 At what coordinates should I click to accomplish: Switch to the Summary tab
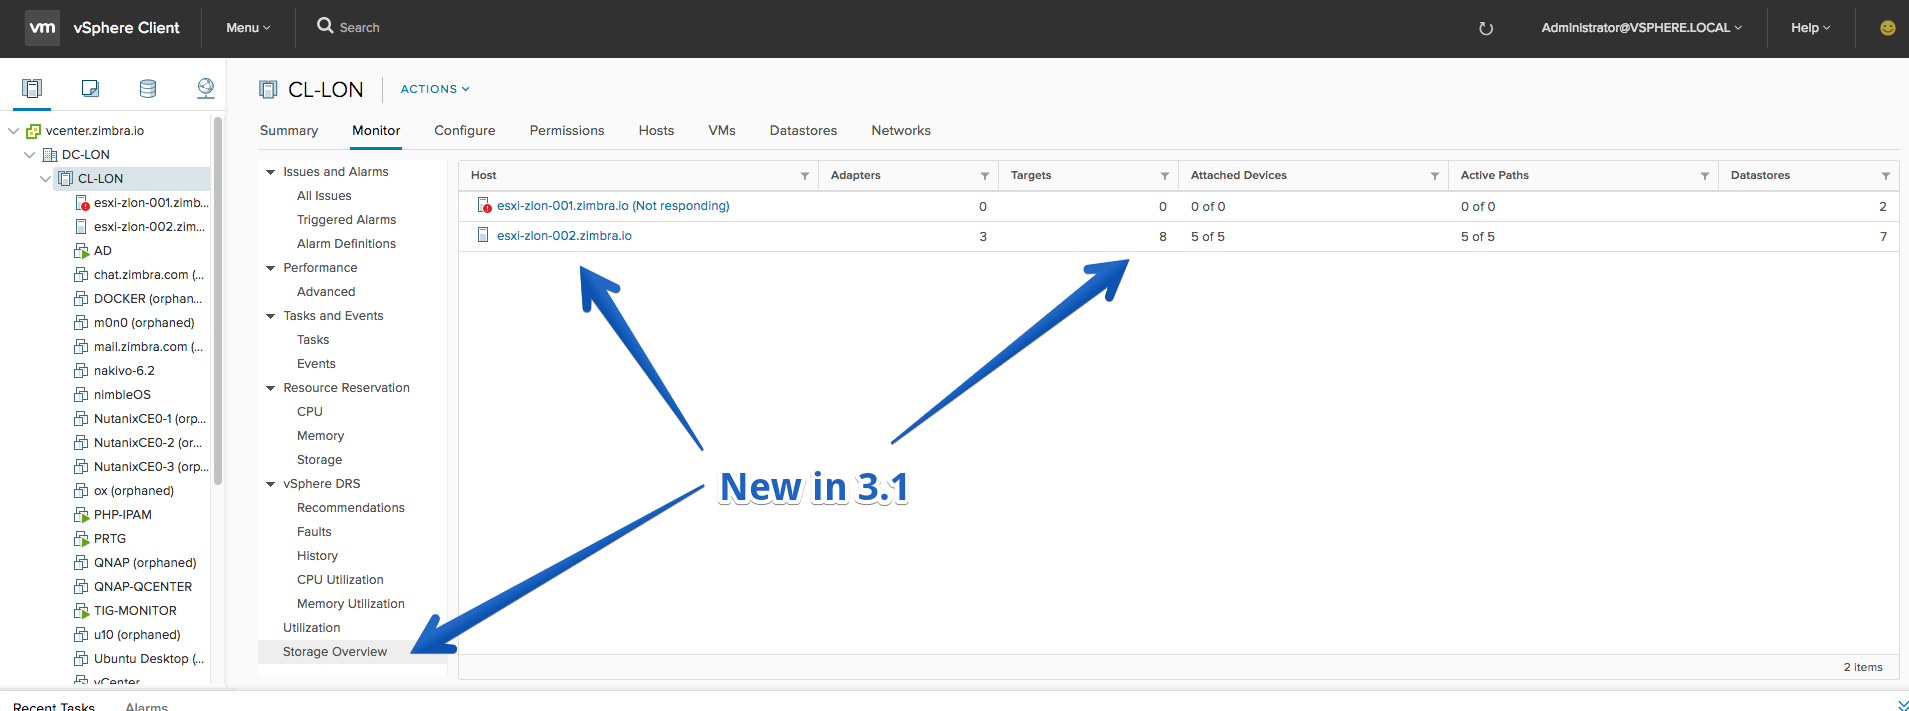[289, 131]
